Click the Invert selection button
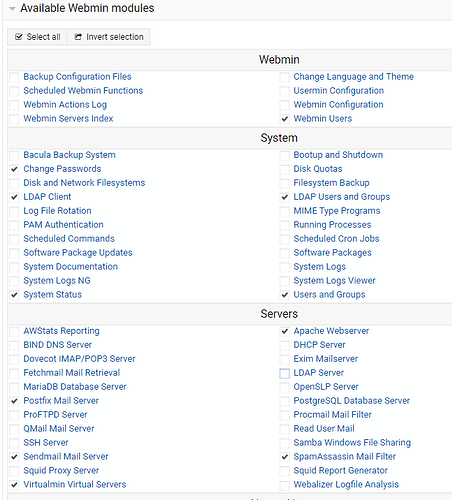The image size is (452, 500). click(x=109, y=37)
